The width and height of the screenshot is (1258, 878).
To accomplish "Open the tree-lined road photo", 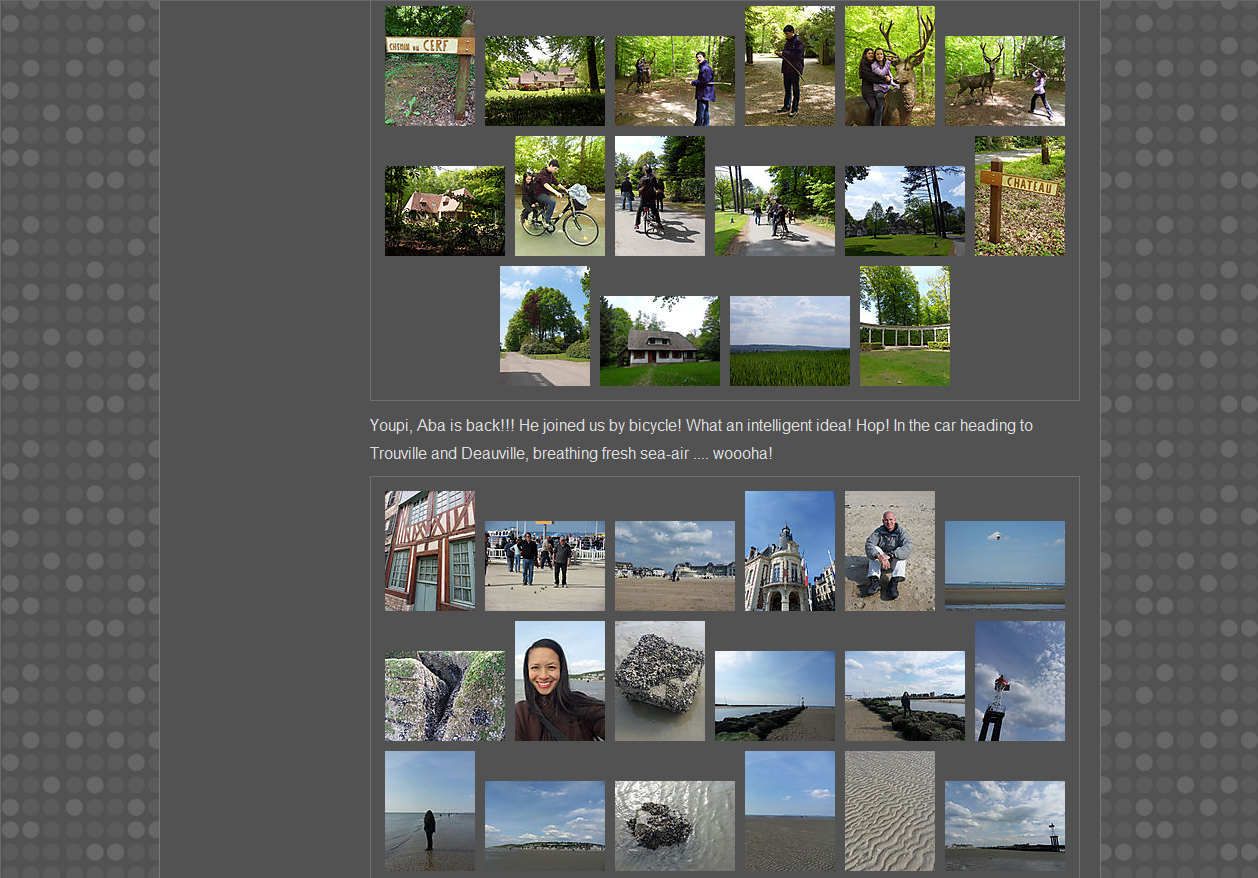I will click(544, 326).
